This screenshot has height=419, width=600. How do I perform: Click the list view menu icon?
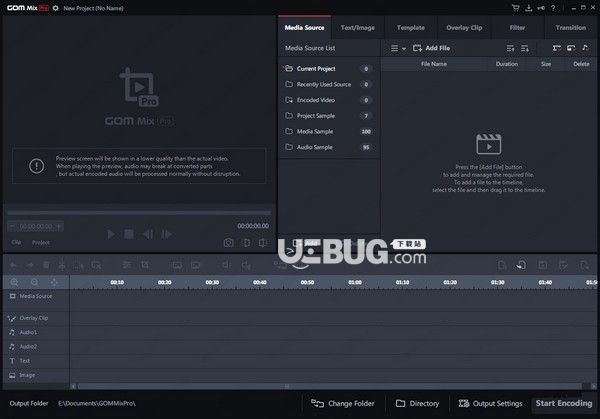coord(395,48)
